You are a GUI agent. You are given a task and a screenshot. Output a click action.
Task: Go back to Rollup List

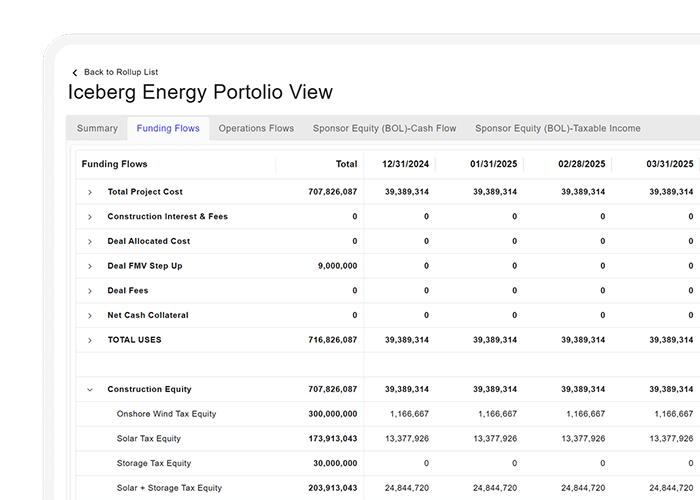click(x=121, y=72)
